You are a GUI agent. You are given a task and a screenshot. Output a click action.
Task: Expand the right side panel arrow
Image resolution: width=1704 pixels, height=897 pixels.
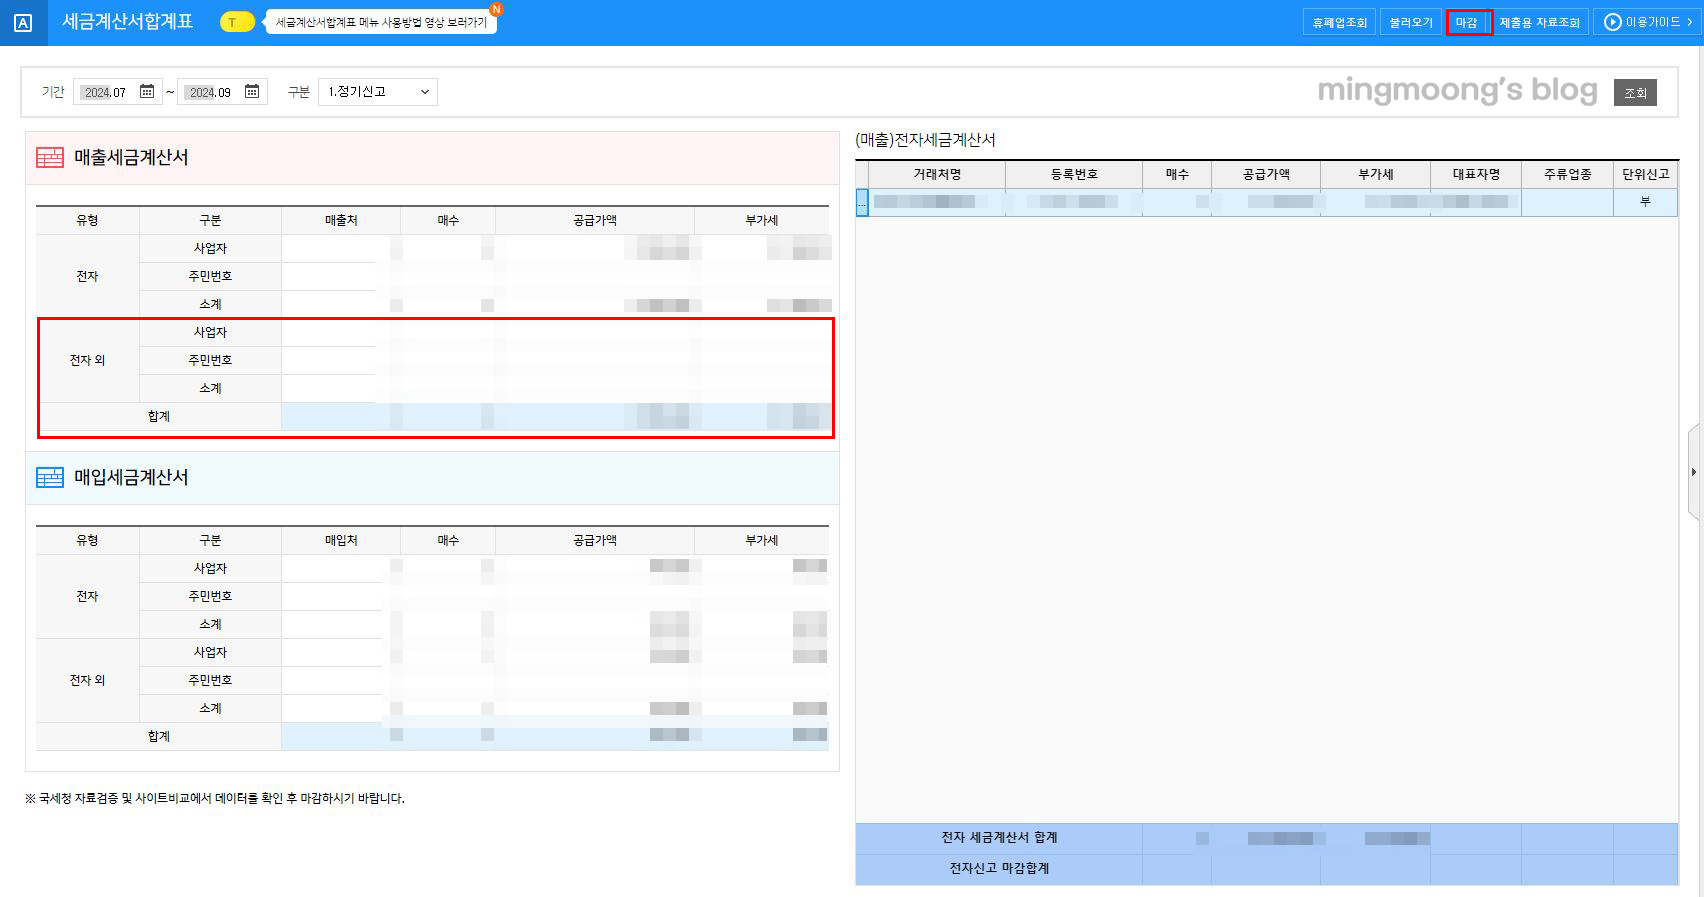[x=1694, y=472]
